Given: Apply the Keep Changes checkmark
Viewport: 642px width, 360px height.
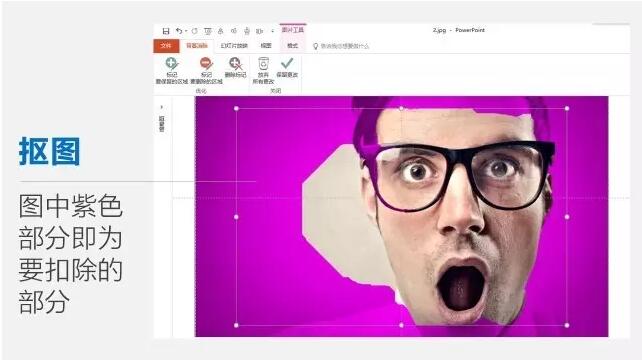Looking at the screenshot, I should tap(287, 63).
